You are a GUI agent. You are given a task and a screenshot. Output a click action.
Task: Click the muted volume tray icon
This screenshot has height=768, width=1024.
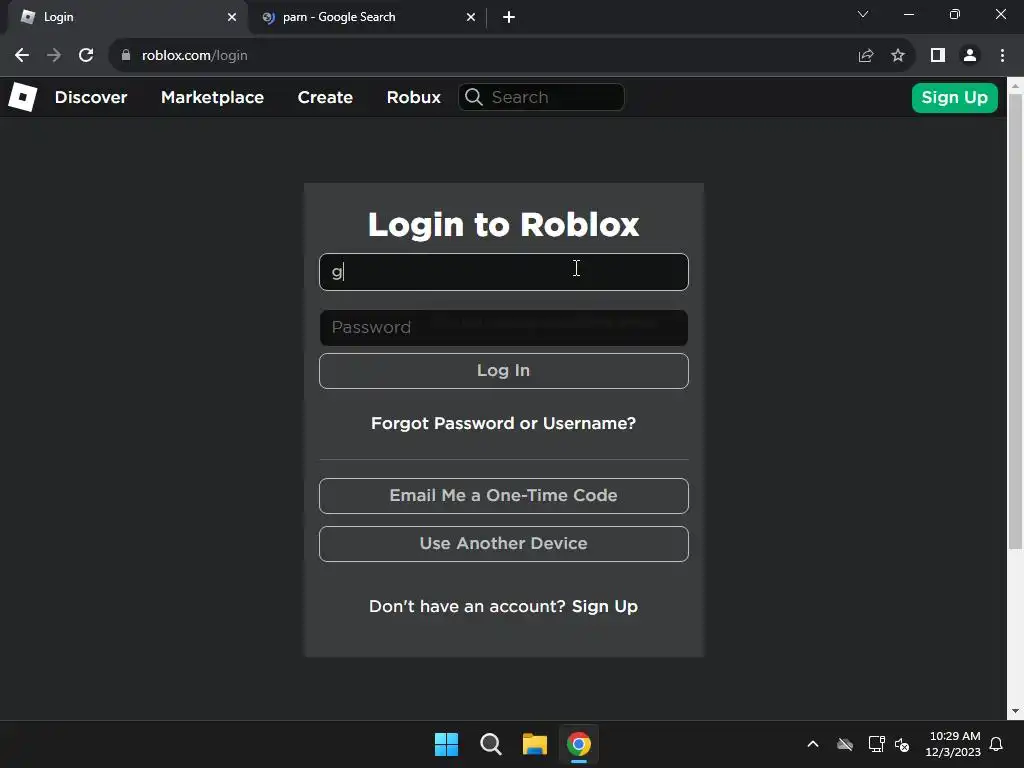(x=903, y=744)
